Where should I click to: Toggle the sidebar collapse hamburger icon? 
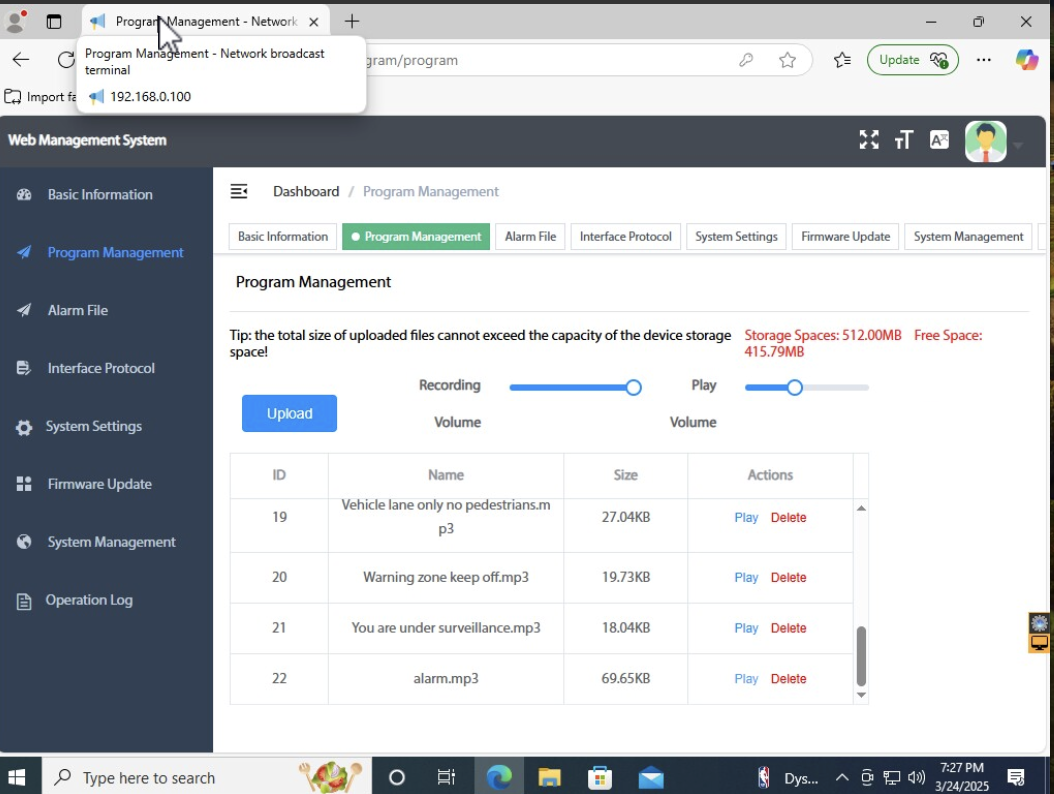239,192
